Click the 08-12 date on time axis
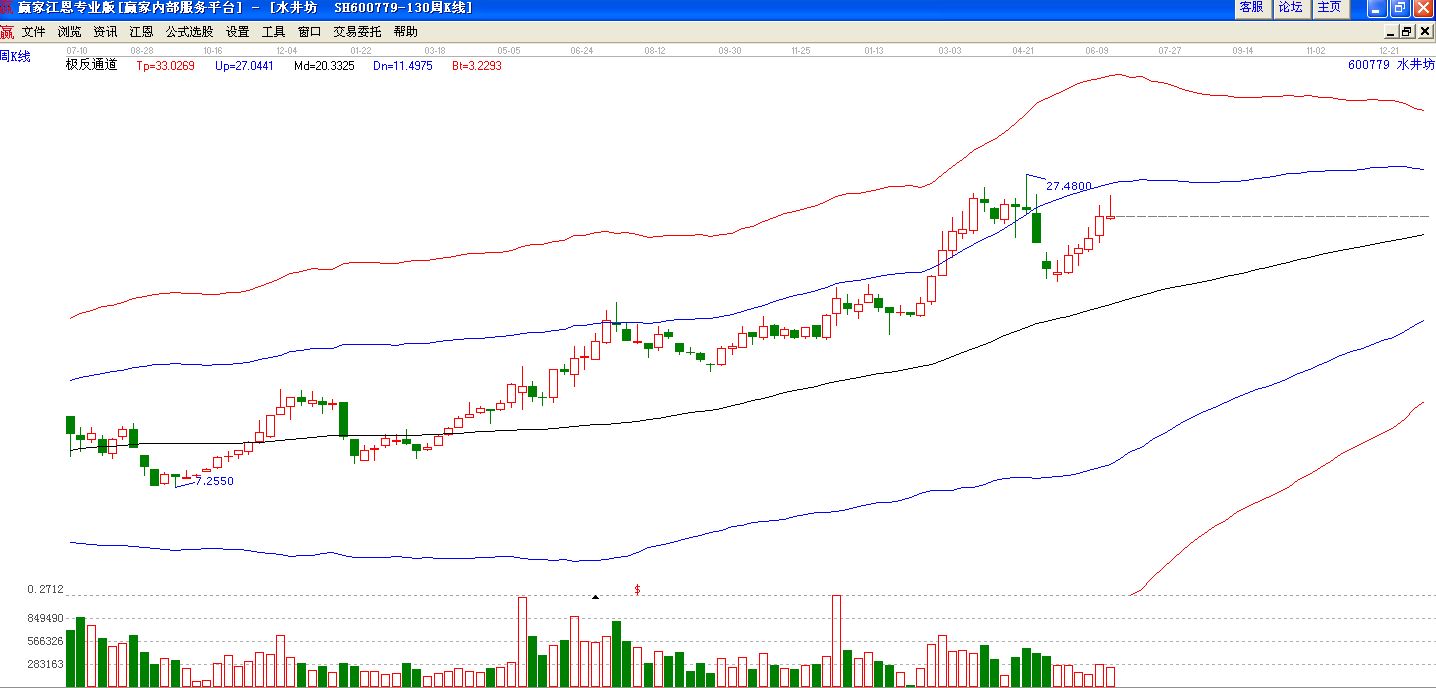This screenshot has width=1436, height=688. (655, 50)
